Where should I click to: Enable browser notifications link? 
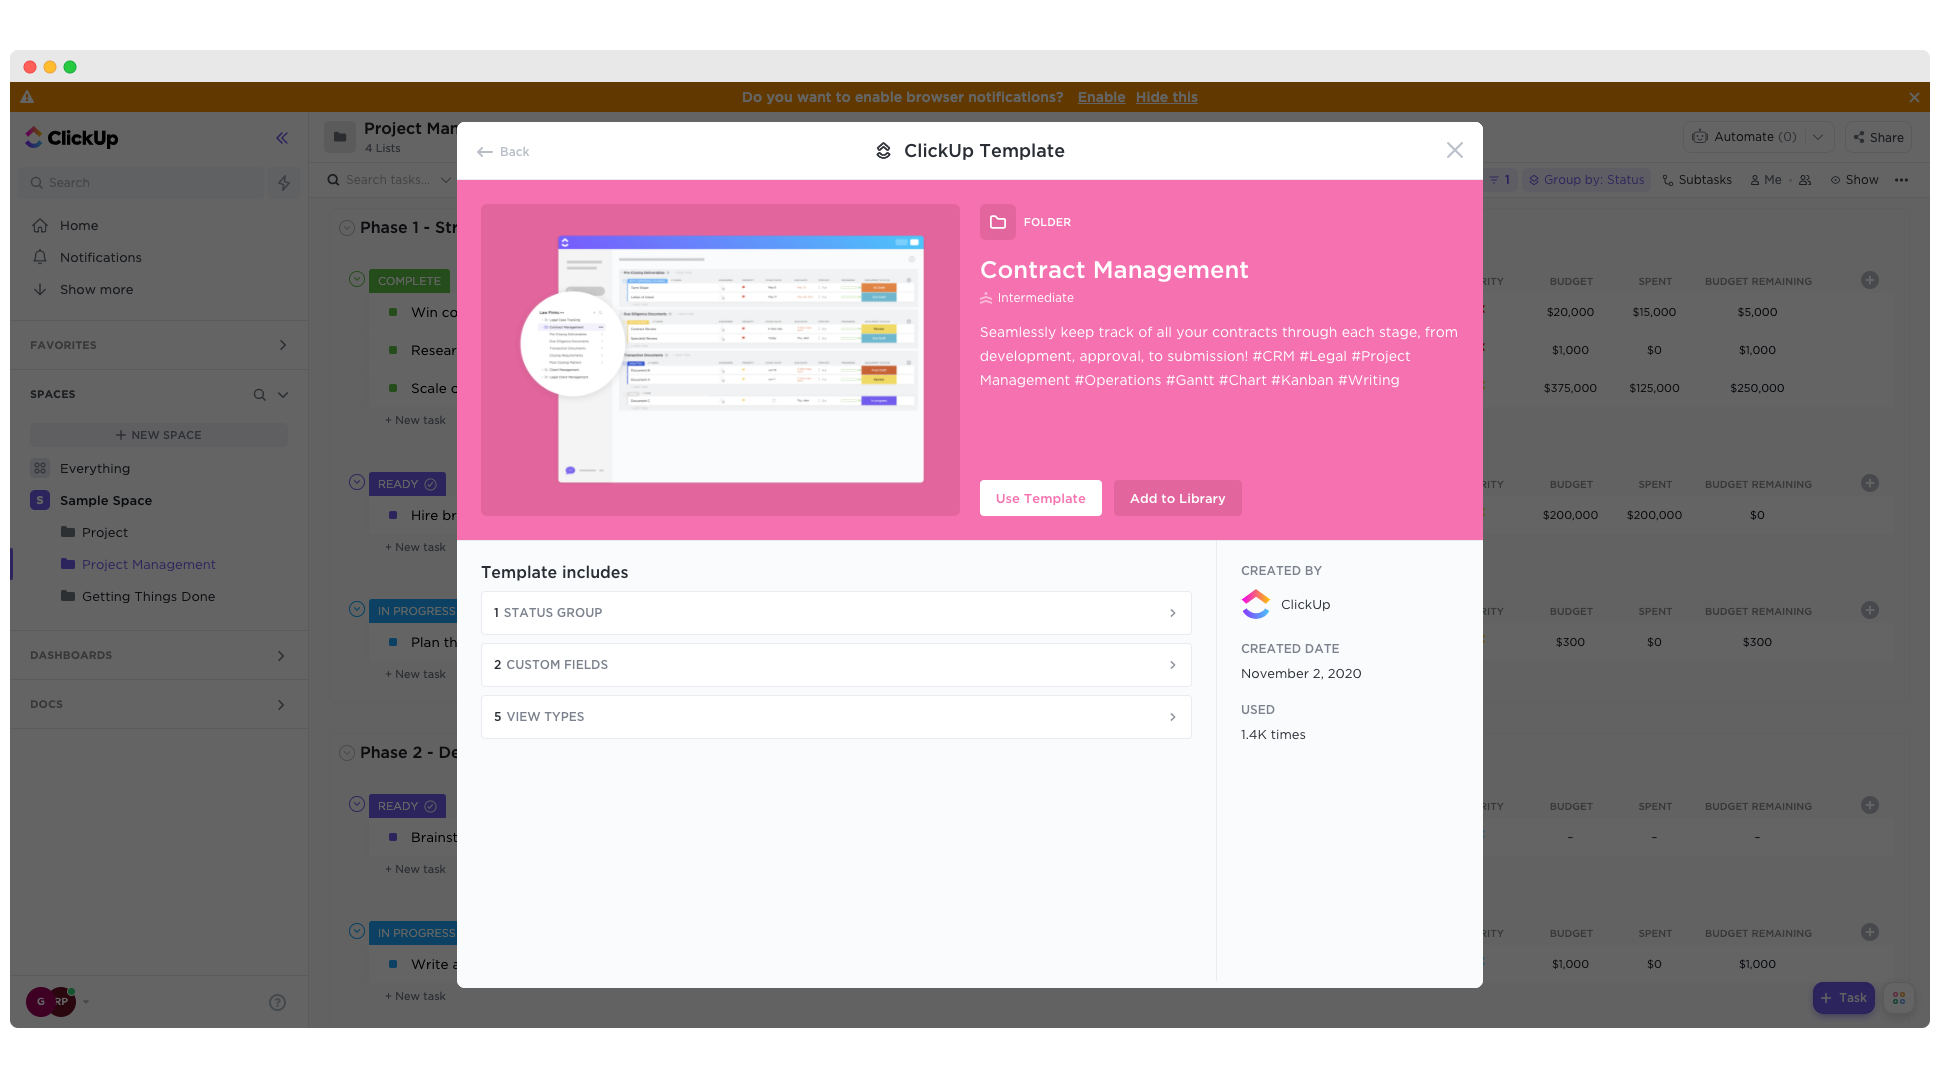1101,97
